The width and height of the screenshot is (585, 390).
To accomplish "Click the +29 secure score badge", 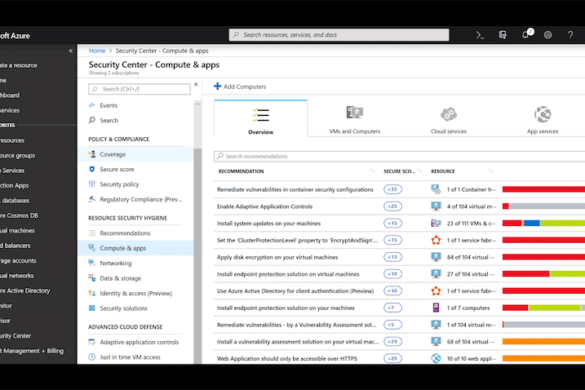I will click(x=392, y=341).
